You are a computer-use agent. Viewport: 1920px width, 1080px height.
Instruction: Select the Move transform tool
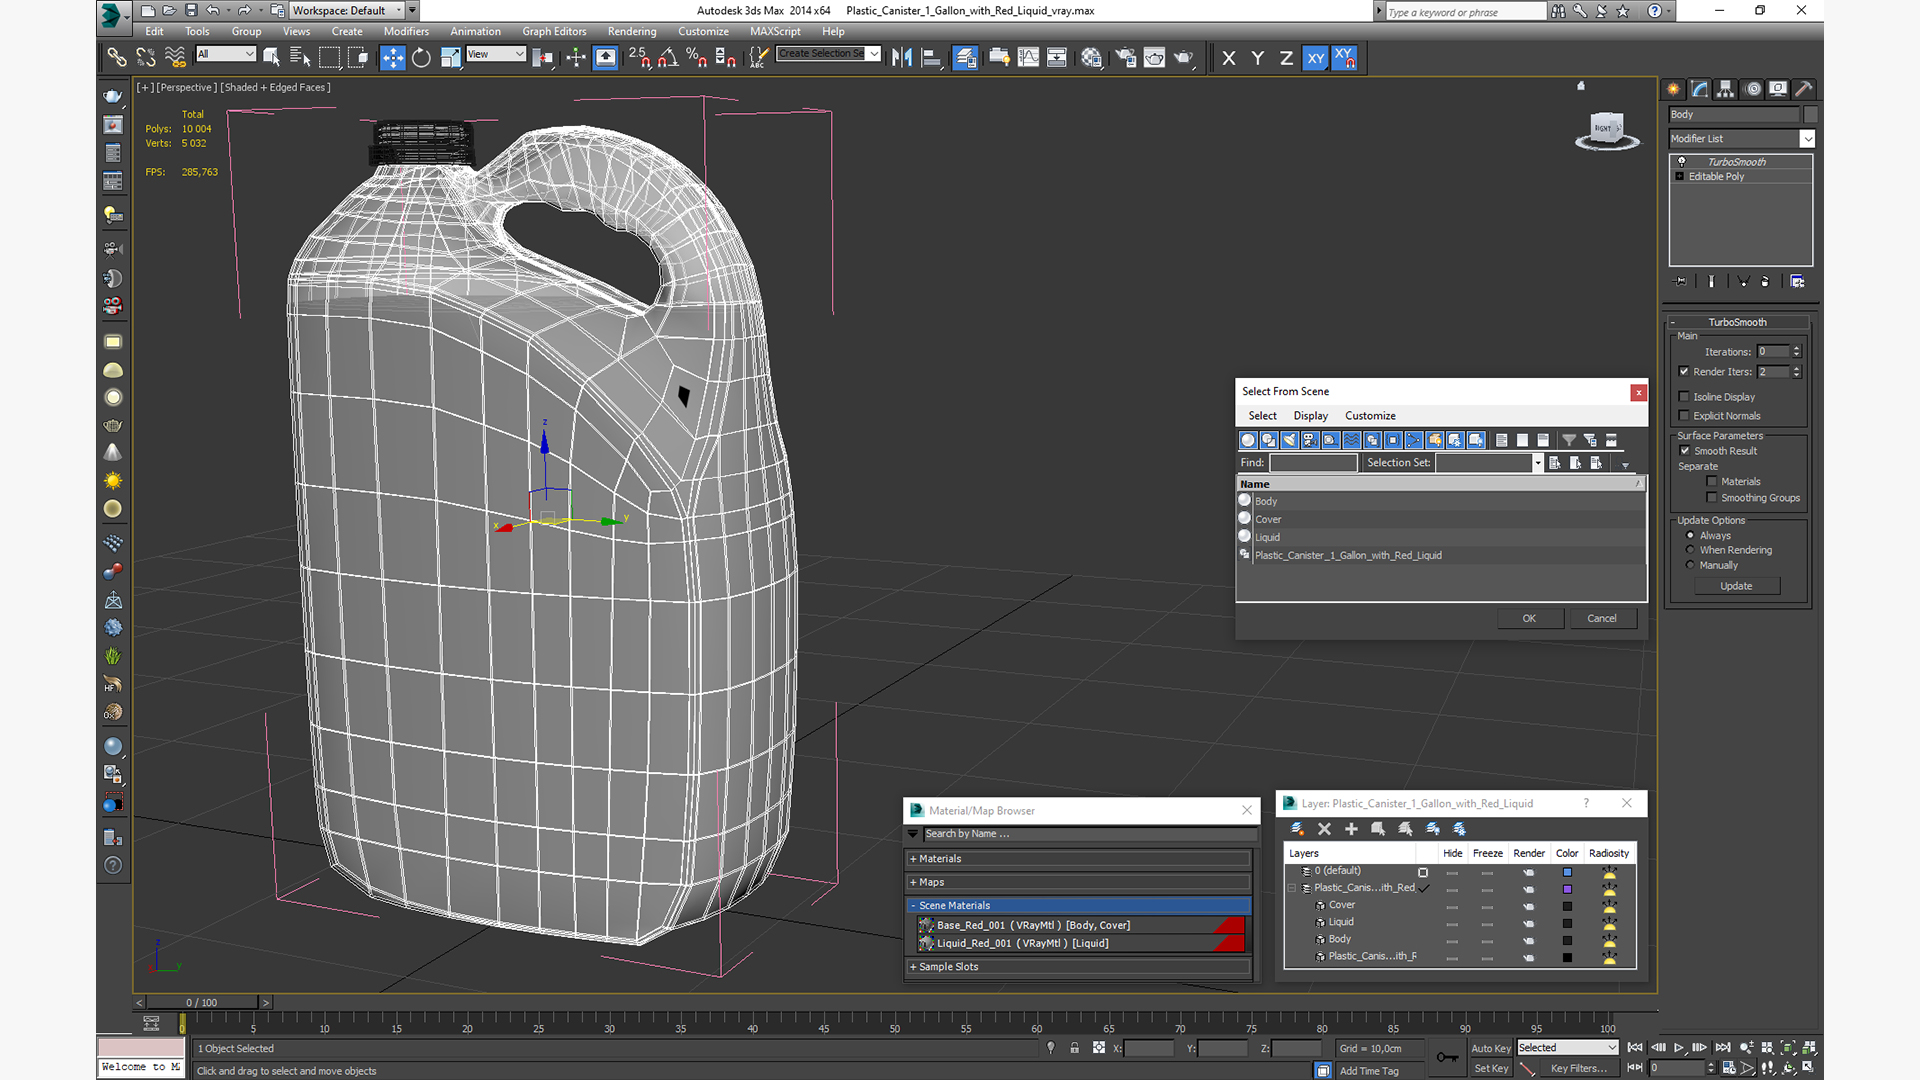click(392, 58)
